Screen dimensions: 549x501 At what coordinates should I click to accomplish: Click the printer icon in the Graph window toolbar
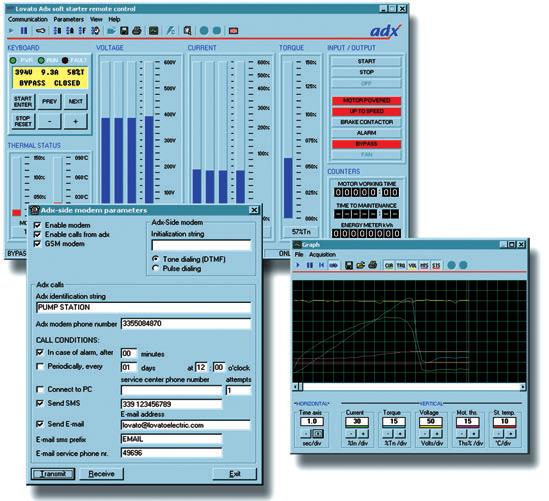[x=373, y=265]
